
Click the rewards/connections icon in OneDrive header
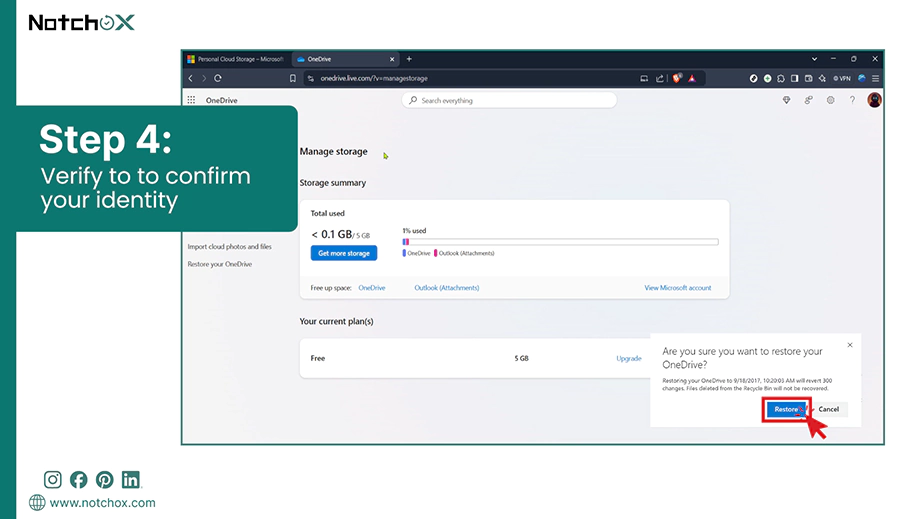809,101
